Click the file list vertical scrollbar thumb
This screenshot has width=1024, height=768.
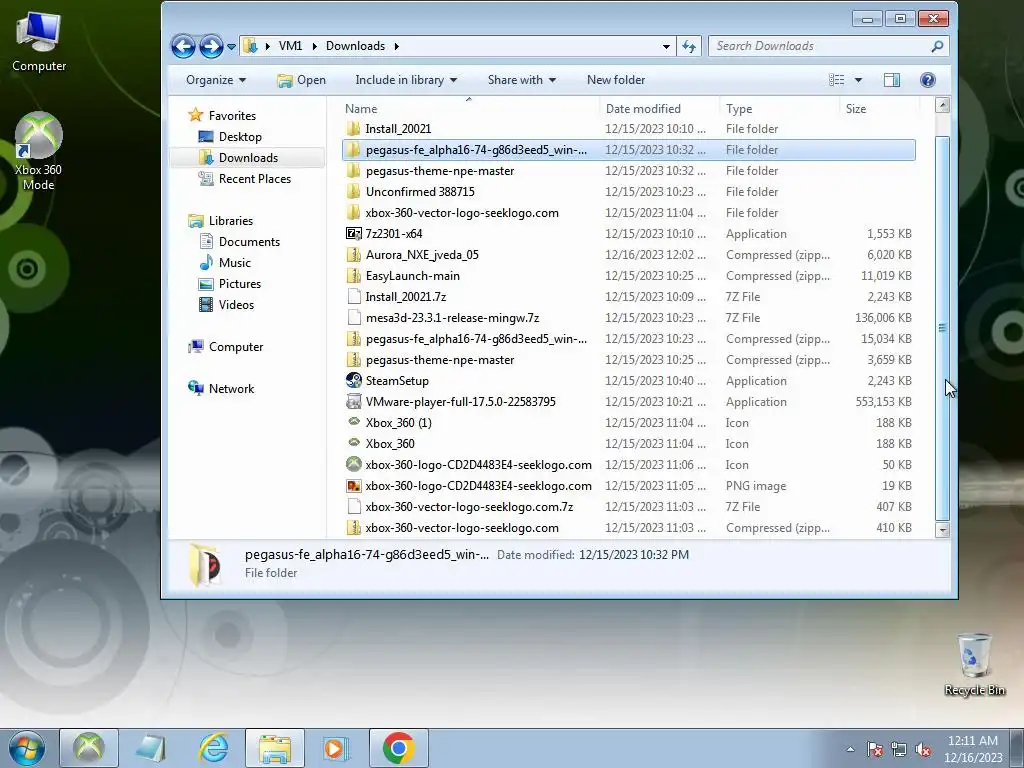(x=942, y=328)
